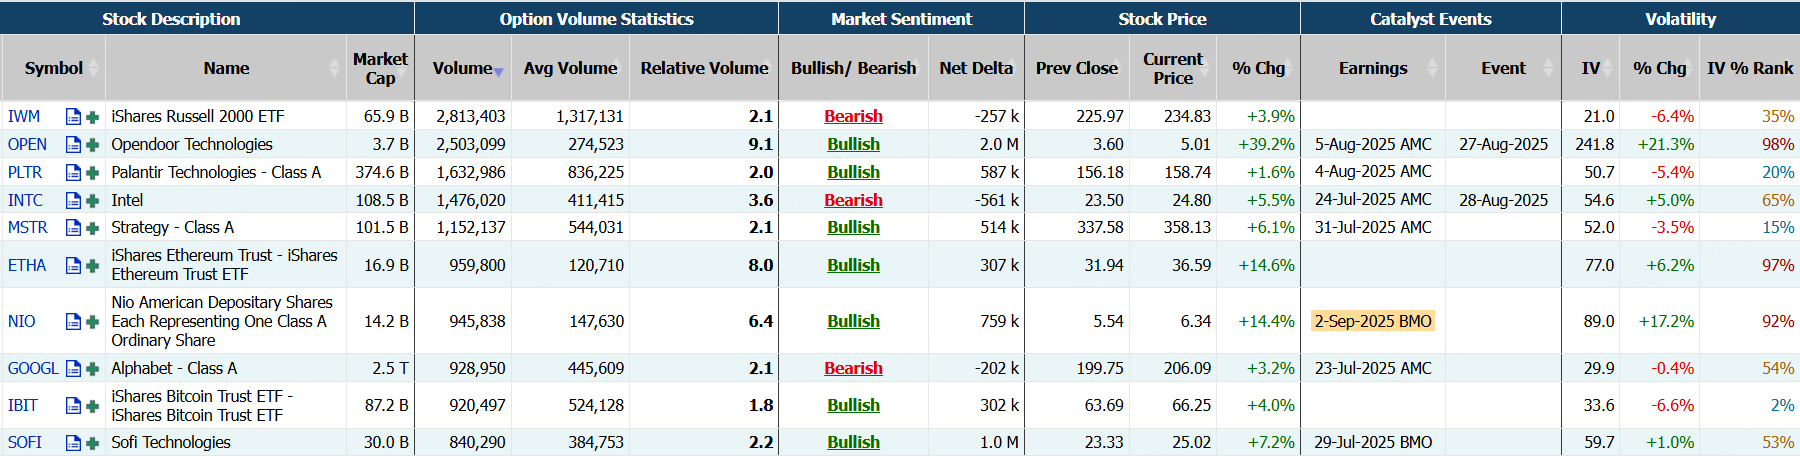Screen dimensions: 1800x456
Task: Sort by the Earnings column header
Action: click(1373, 68)
